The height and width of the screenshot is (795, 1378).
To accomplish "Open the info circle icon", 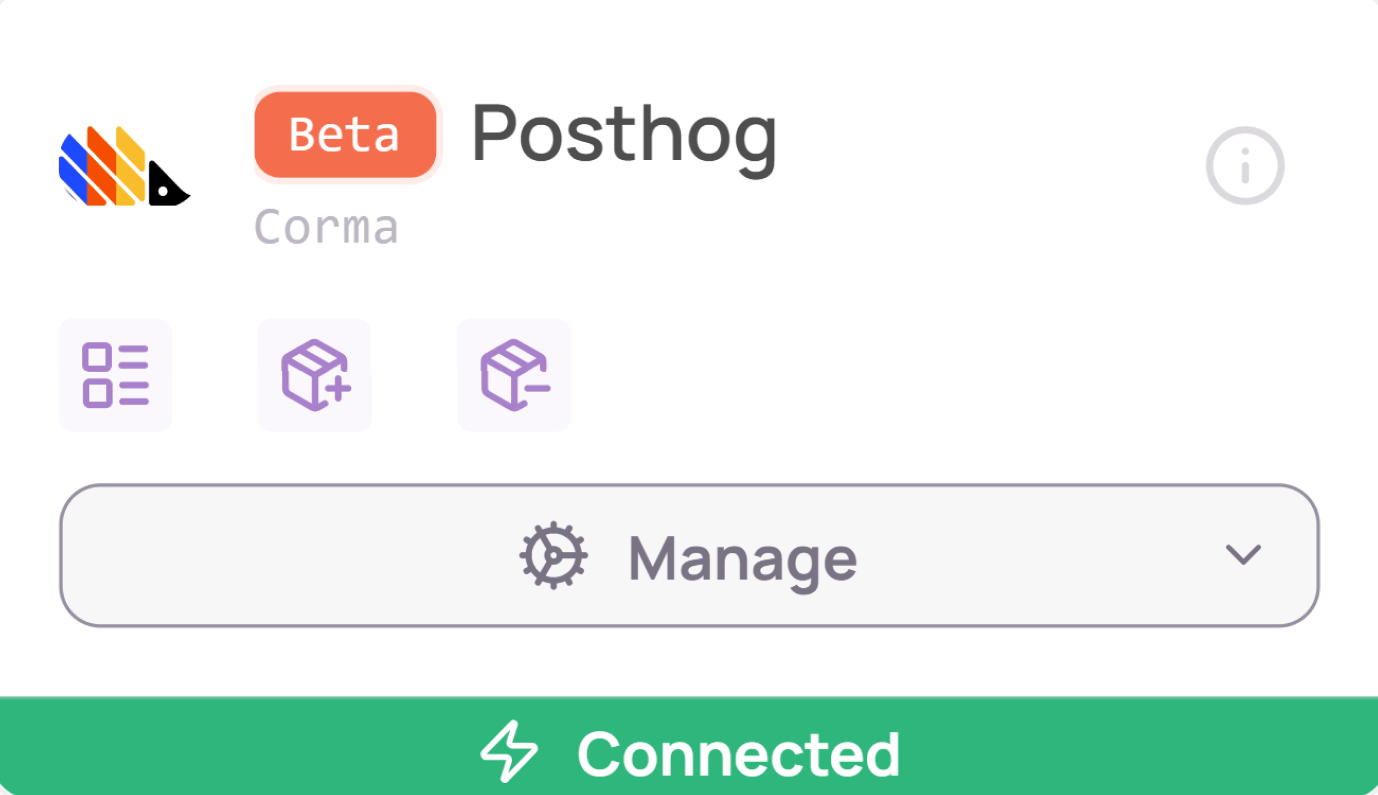I will click(1244, 166).
